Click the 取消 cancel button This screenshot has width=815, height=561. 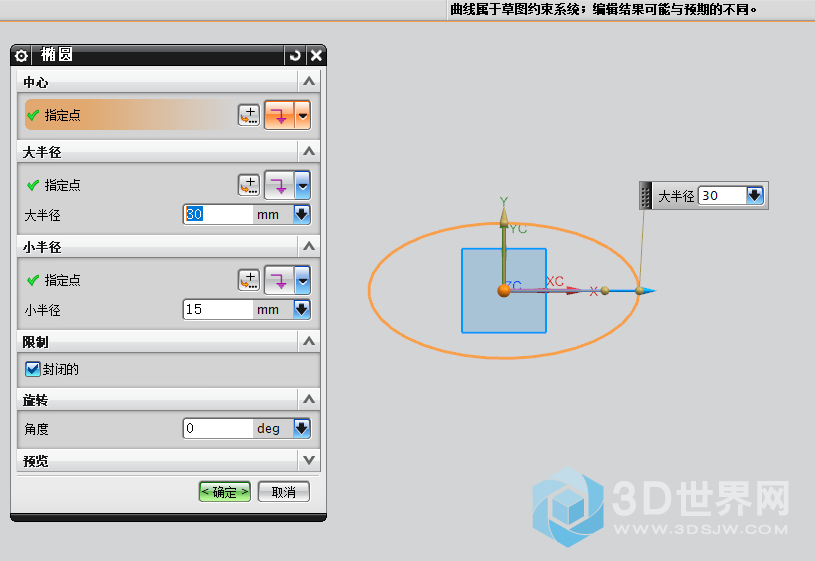[283, 492]
